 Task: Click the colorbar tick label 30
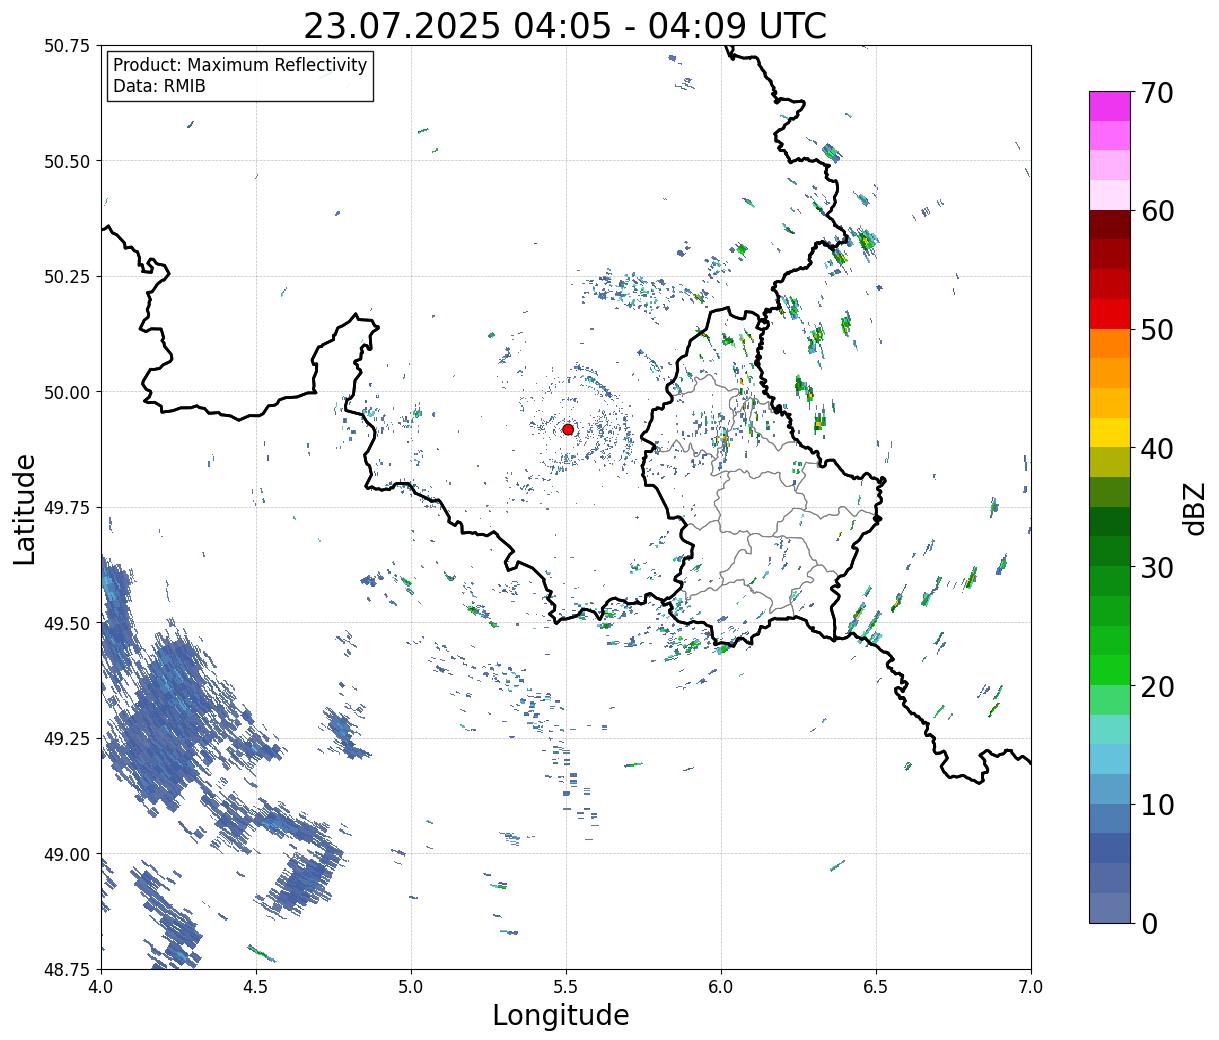1157,568
